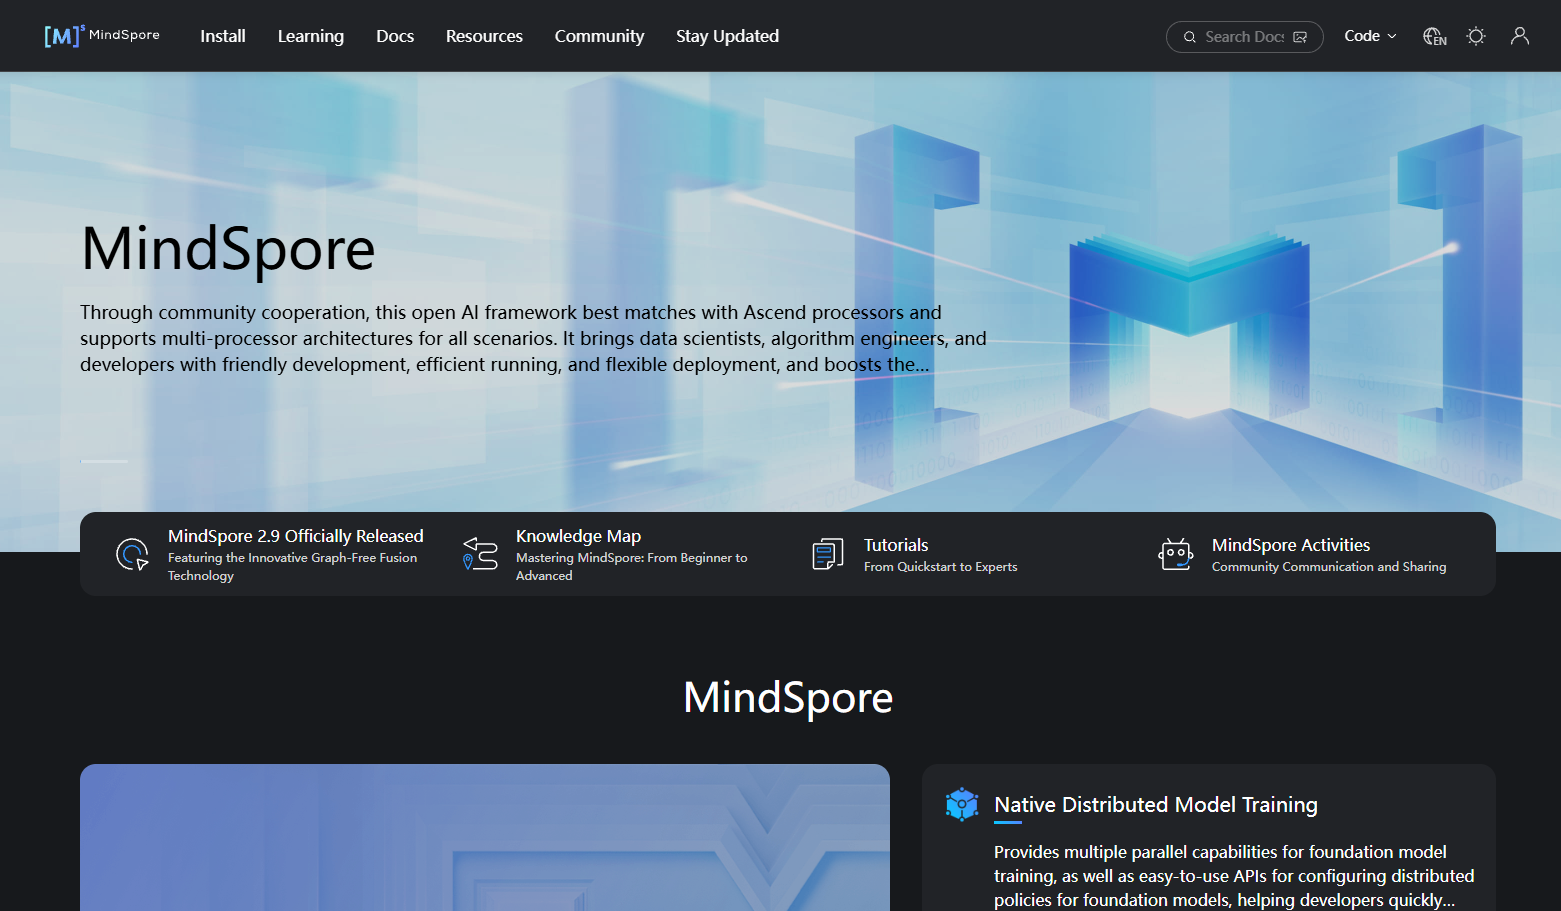Open the Install menu
Viewport: 1561px width, 911px height.
click(223, 36)
